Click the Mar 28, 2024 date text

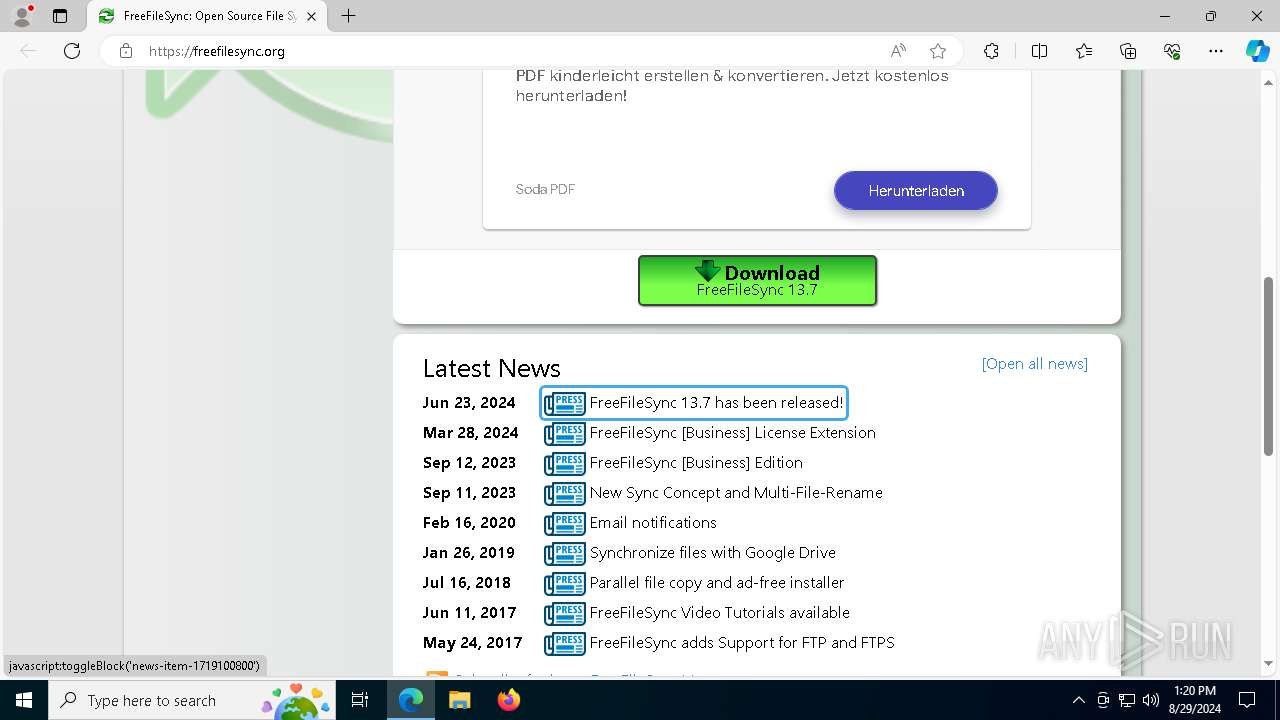(471, 433)
